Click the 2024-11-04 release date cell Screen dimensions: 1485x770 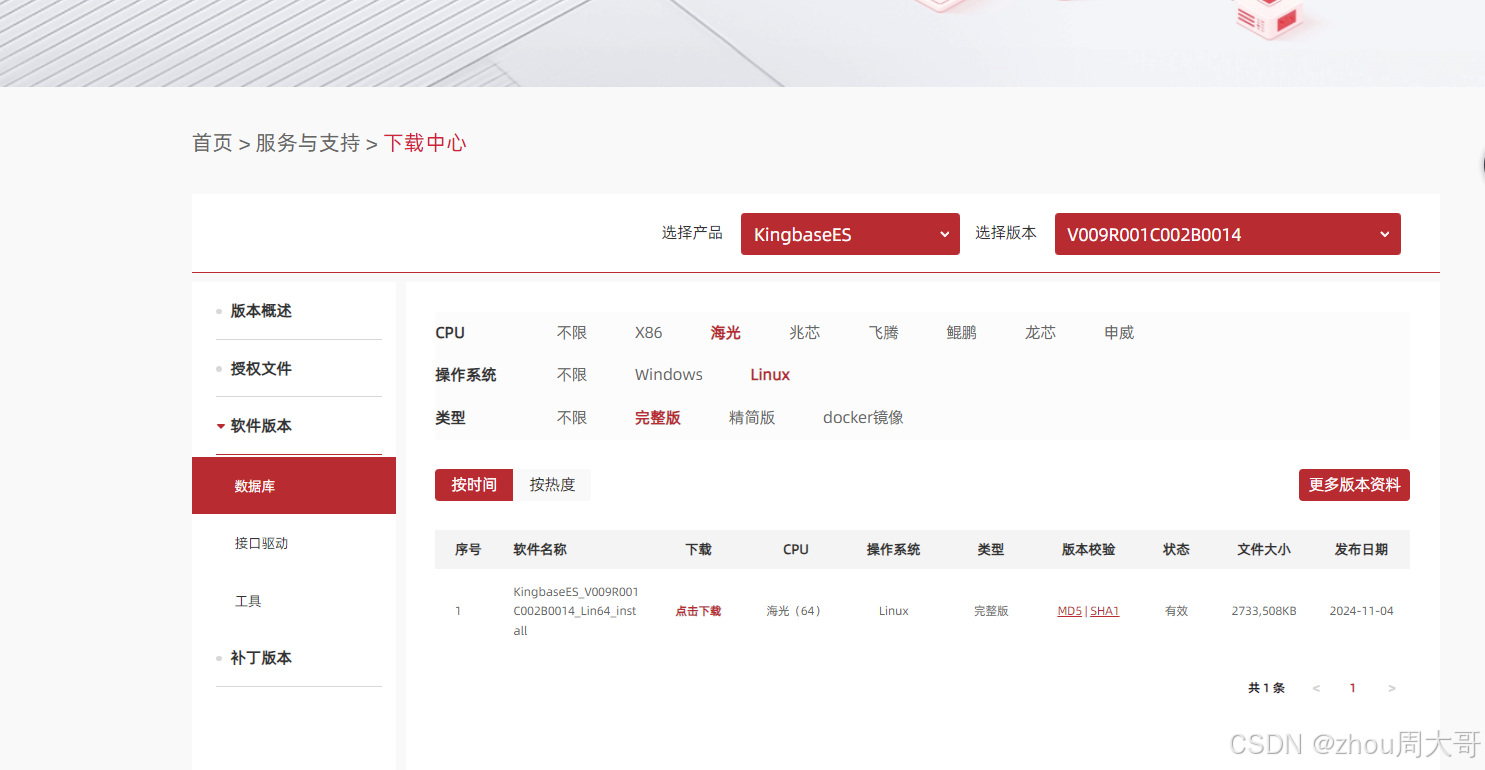pyautogui.click(x=1361, y=611)
